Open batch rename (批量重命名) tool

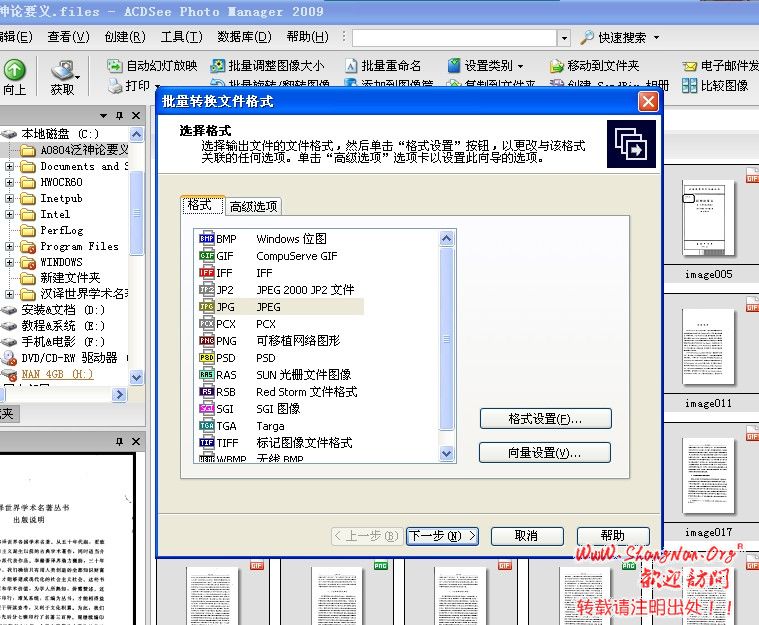[x=382, y=65]
